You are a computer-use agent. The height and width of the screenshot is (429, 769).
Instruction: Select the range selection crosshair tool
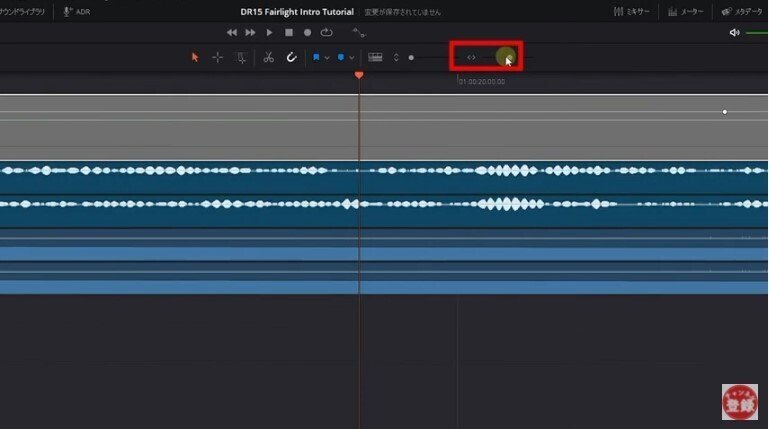pyautogui.click(x=217, y=57)
